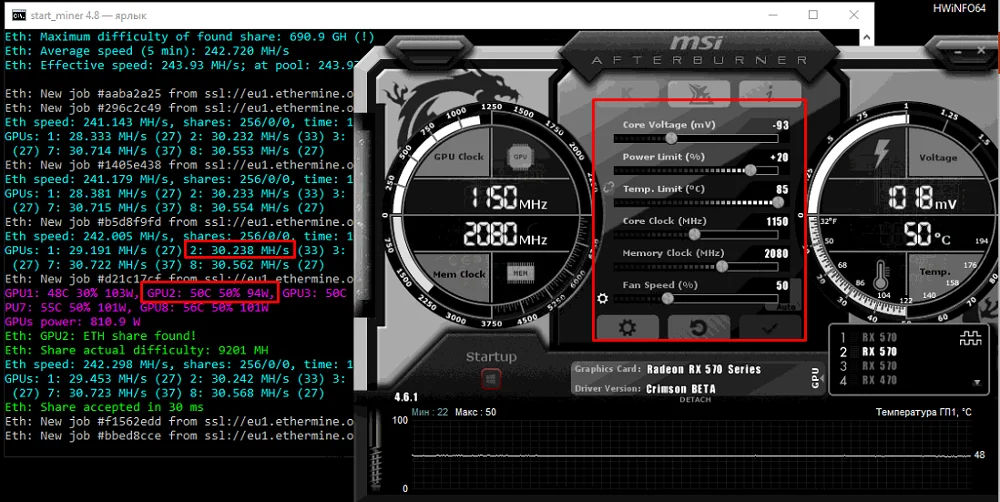The image size is (1000, 502).
Task: Click the GPU Clock label tile
Action: point(459,156)
